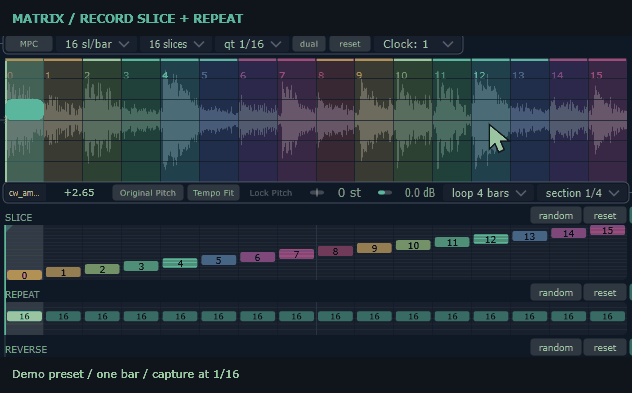Image resolution: width=632 pixels, height=393 pixels.
Task: Select the cw_am... sample name field
Action: [x=24, y=193]
